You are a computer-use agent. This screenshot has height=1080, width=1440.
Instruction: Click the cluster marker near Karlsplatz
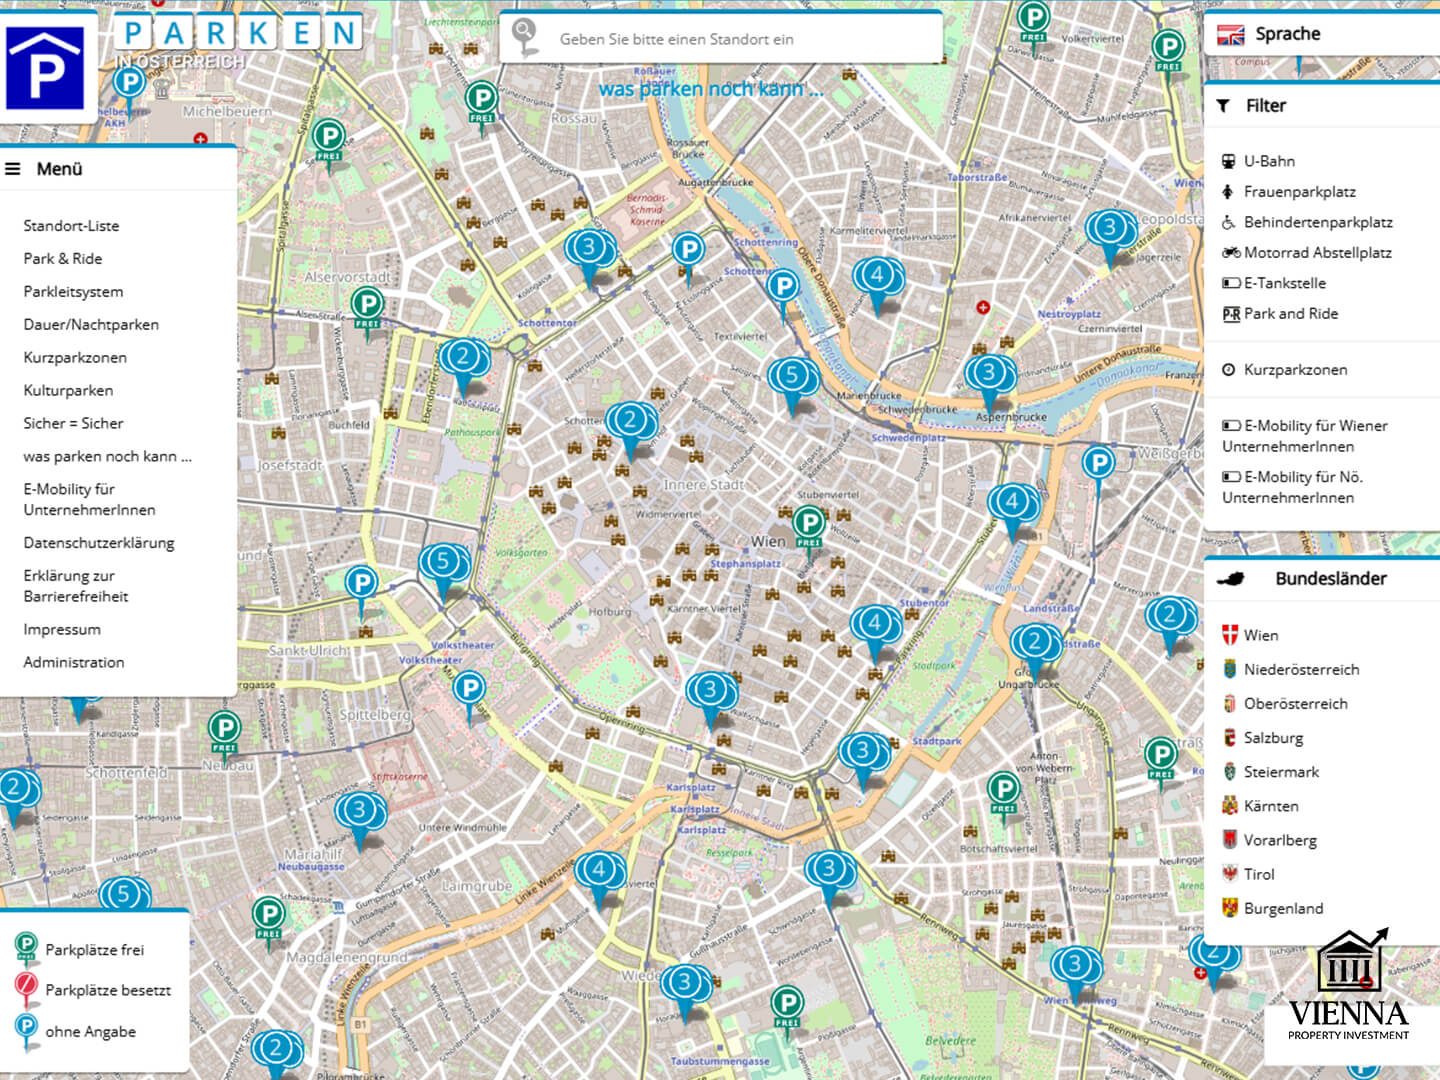(x=710, y=692)
